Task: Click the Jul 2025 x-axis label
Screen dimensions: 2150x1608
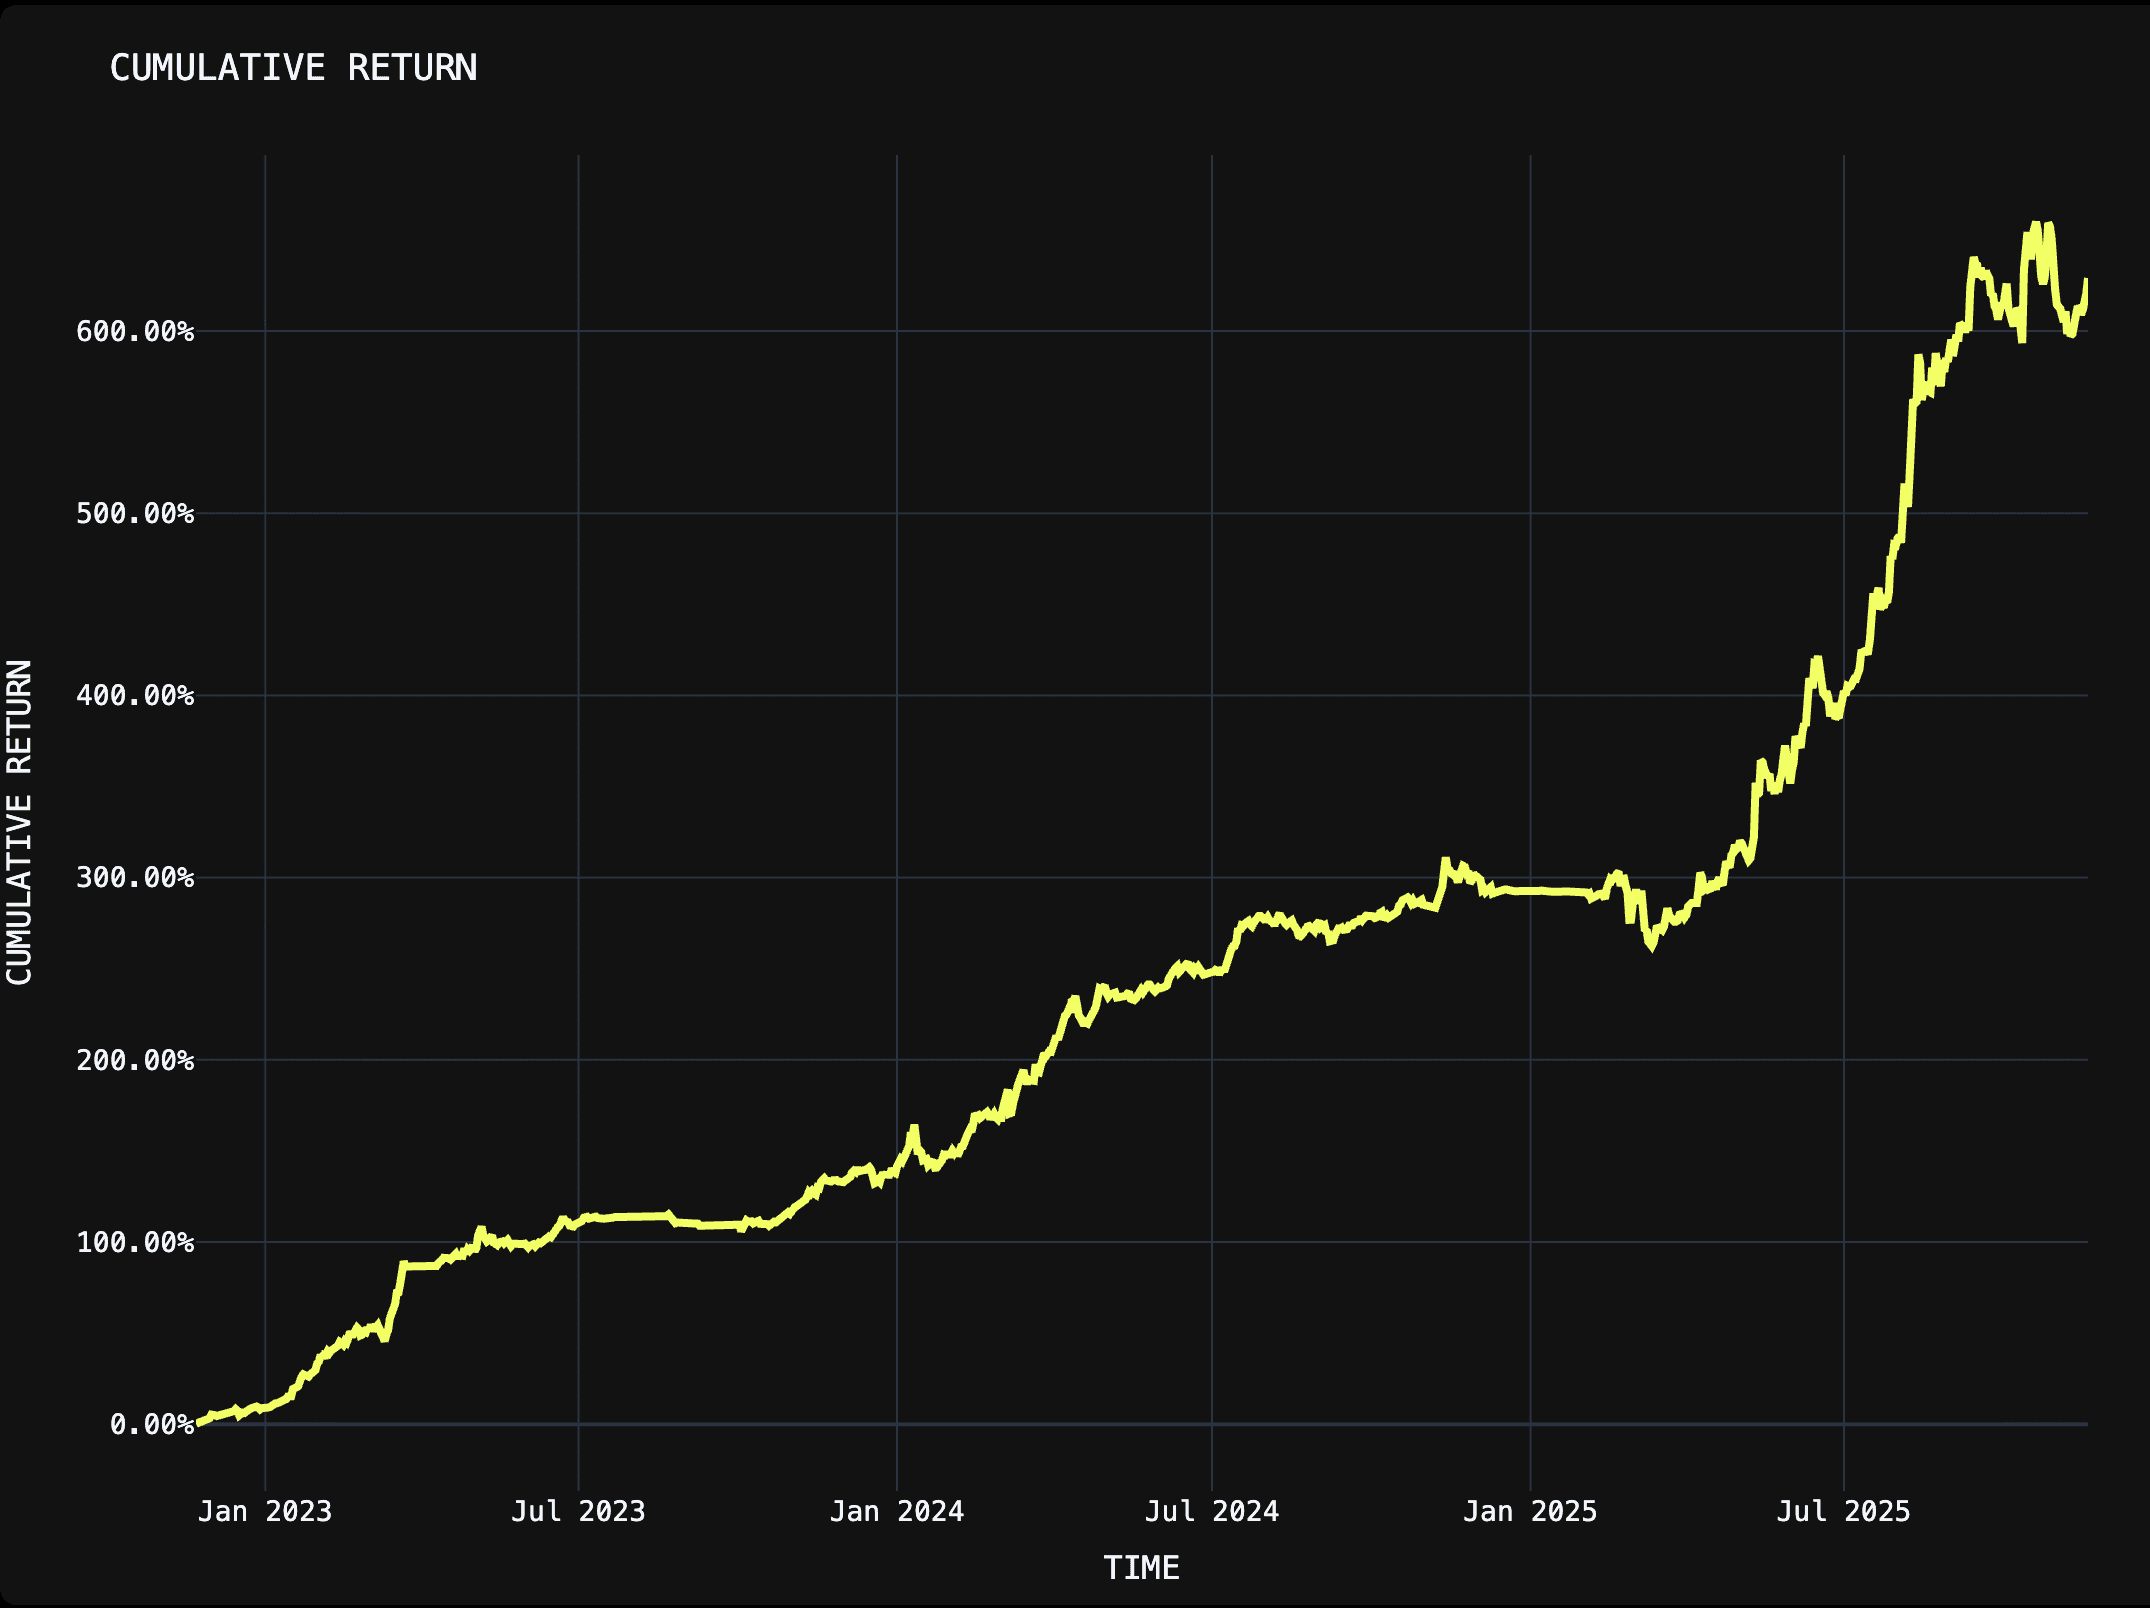Action: (x=1843, y=1511)
